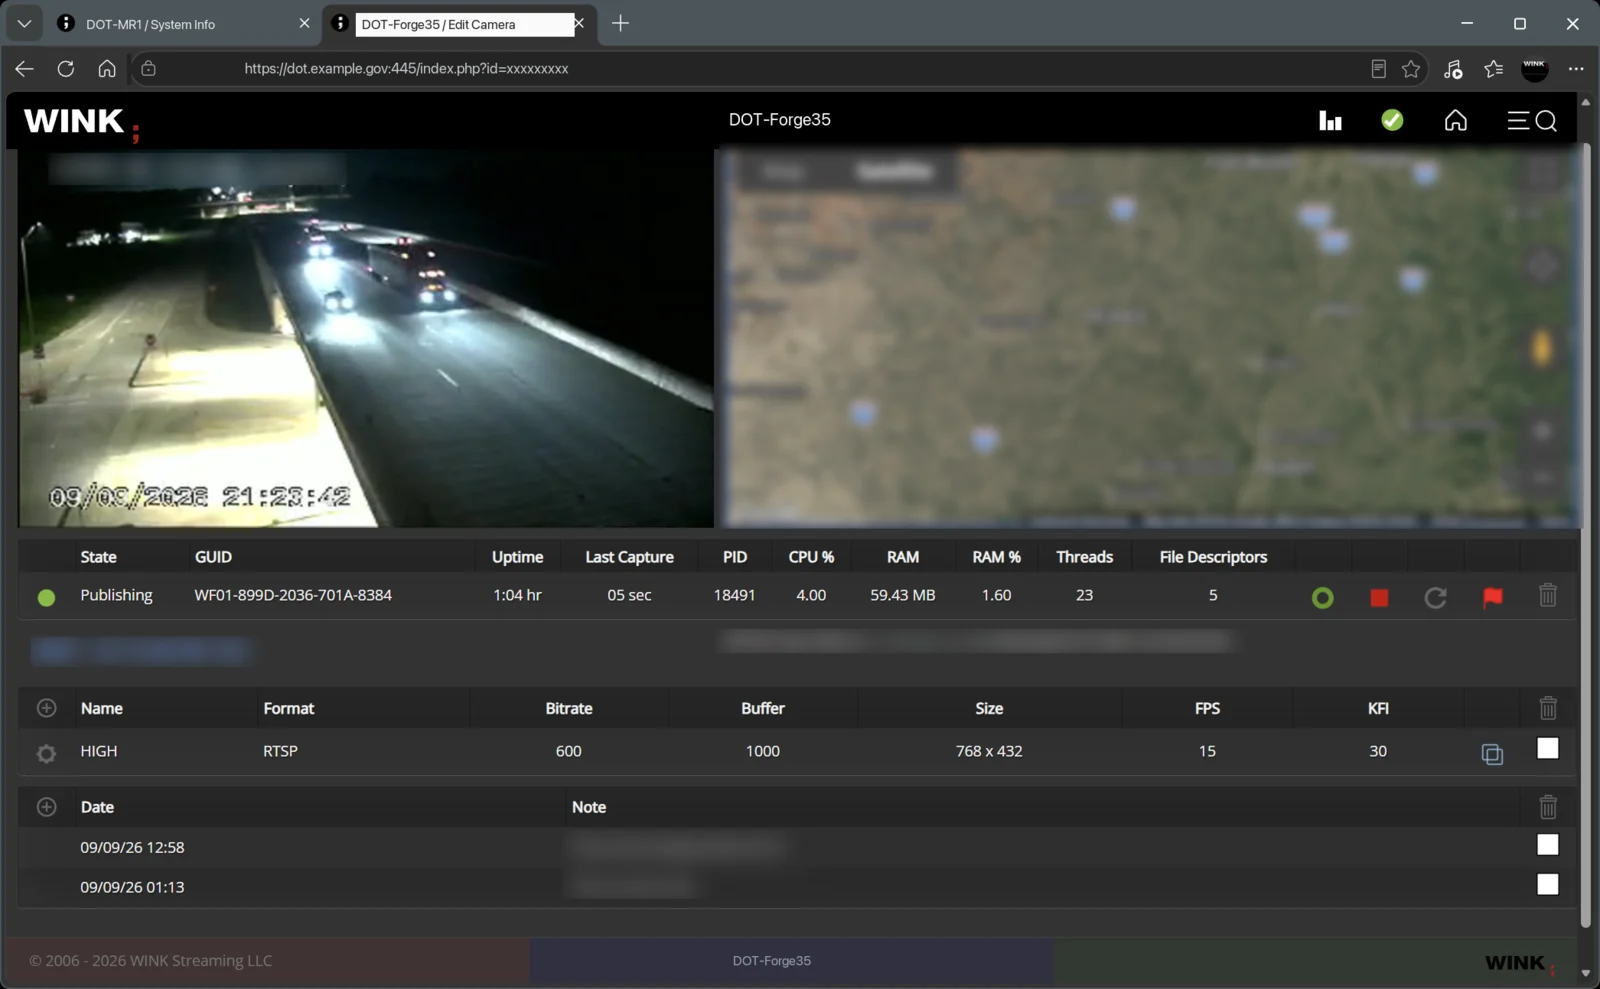
Task: Delete selected streams trash icon
Action: [1548, 708]
